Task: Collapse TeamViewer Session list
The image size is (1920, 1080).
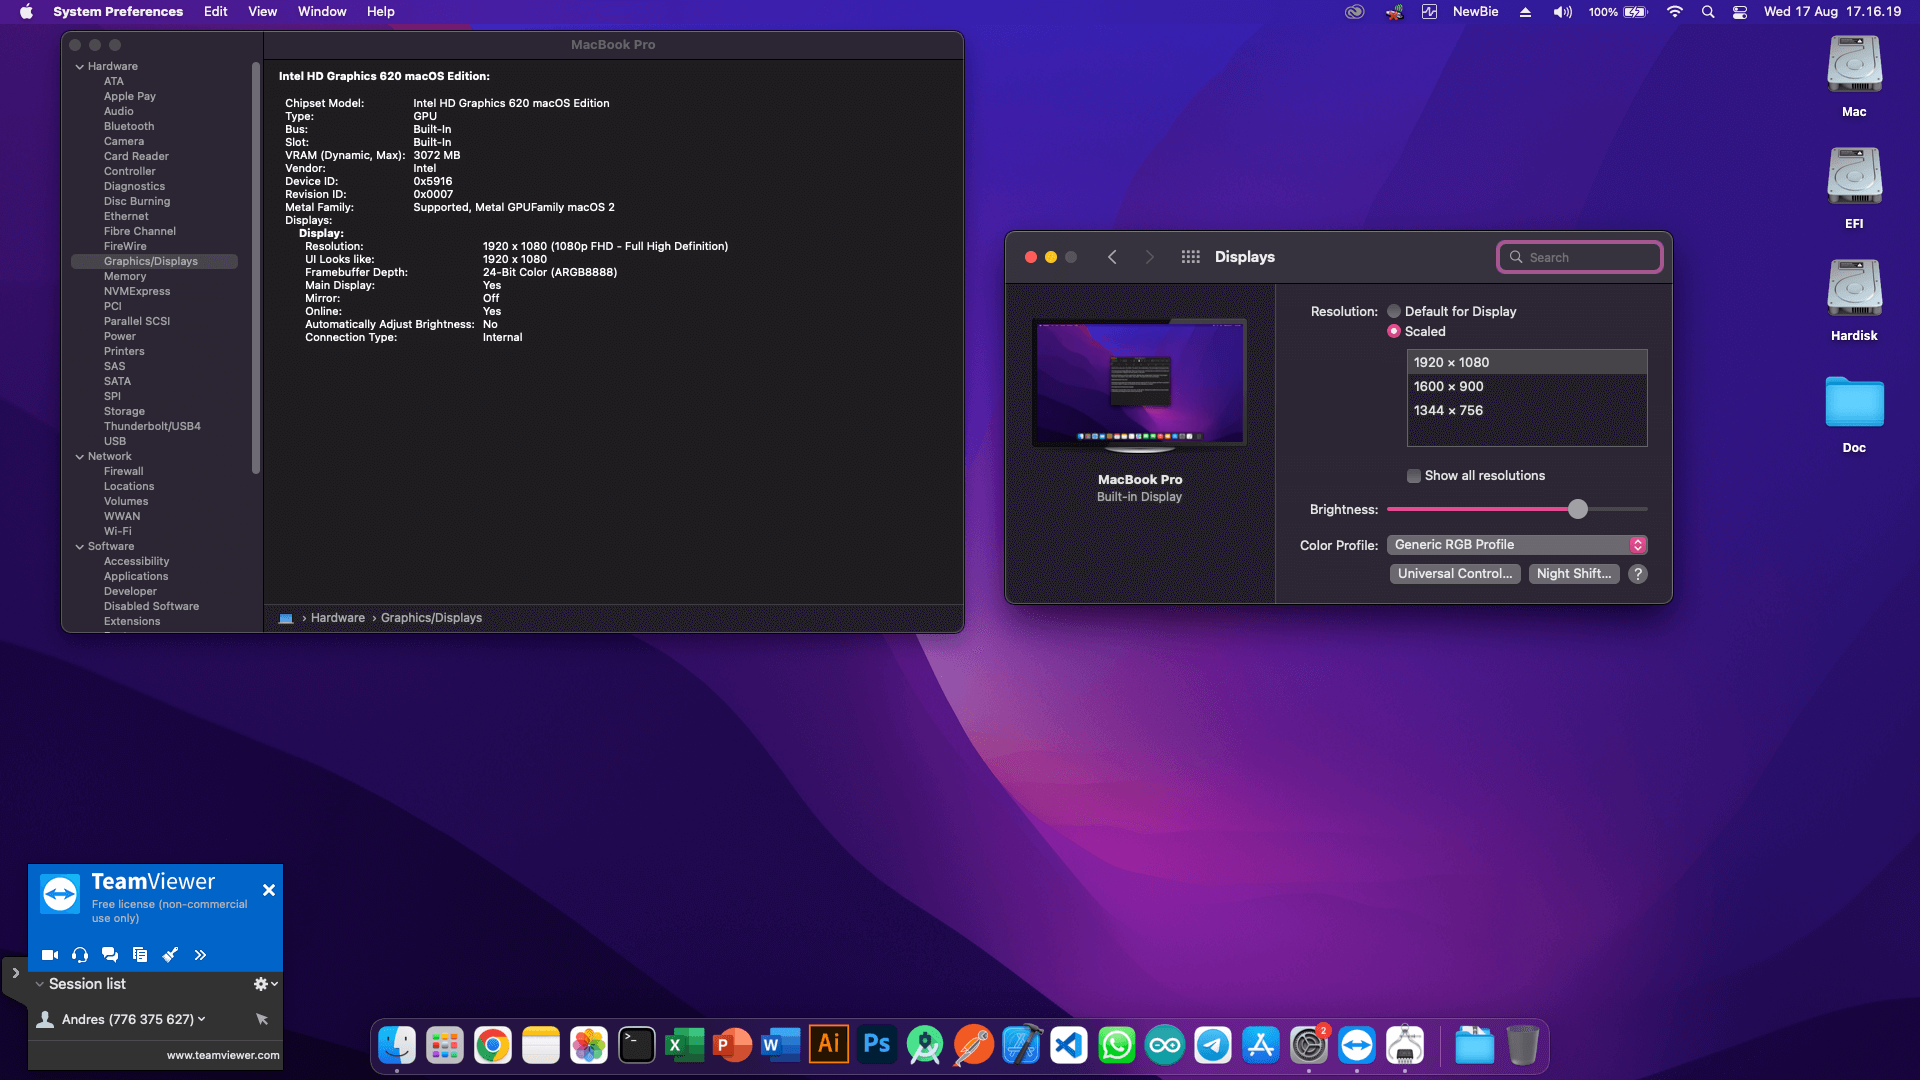Action: click(39, 984)
